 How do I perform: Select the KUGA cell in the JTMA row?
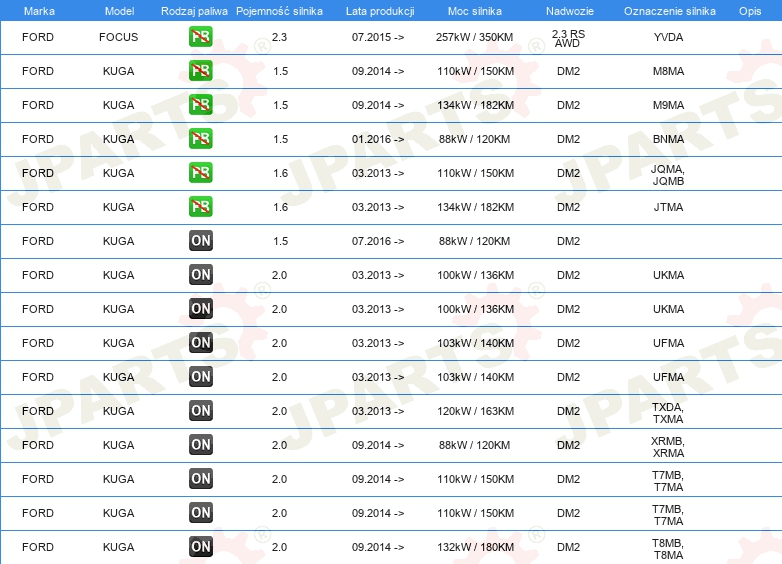(119, 206)
